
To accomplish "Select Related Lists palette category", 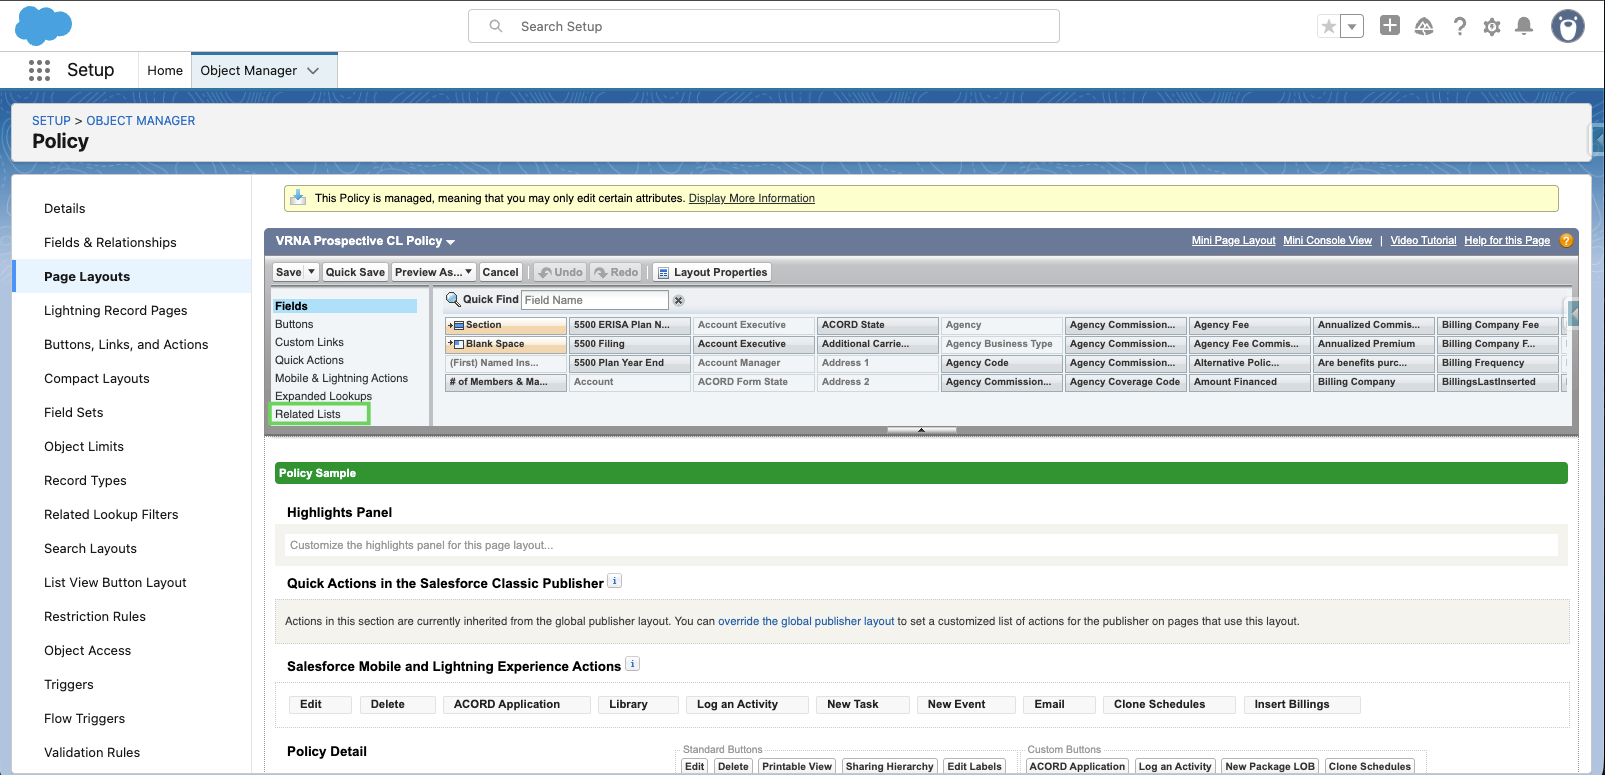I will [x=308, y=414].
